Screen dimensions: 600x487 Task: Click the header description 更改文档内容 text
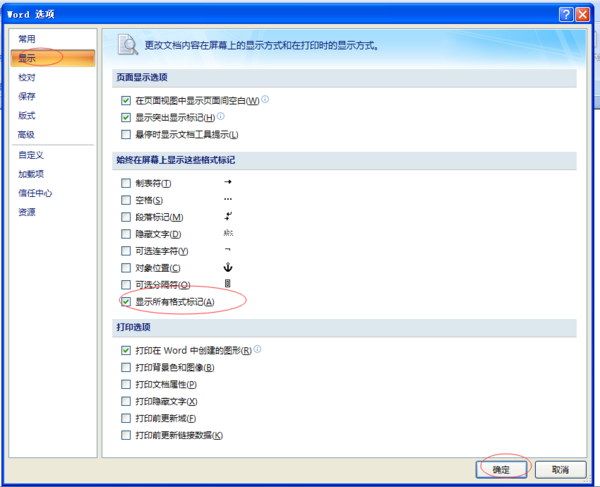(x=261, y=46)
